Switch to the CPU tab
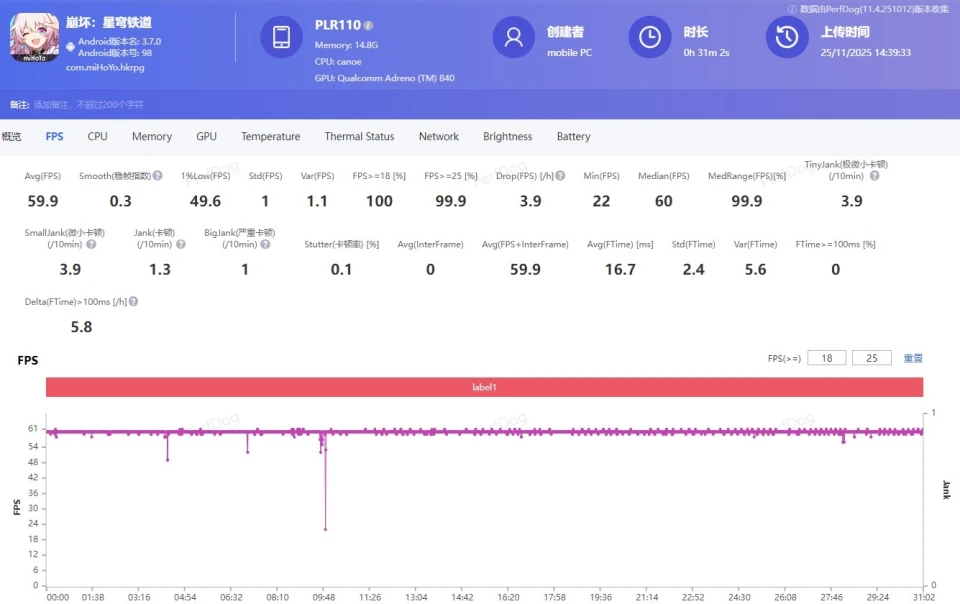960x604 pixels. click(97, 136)
